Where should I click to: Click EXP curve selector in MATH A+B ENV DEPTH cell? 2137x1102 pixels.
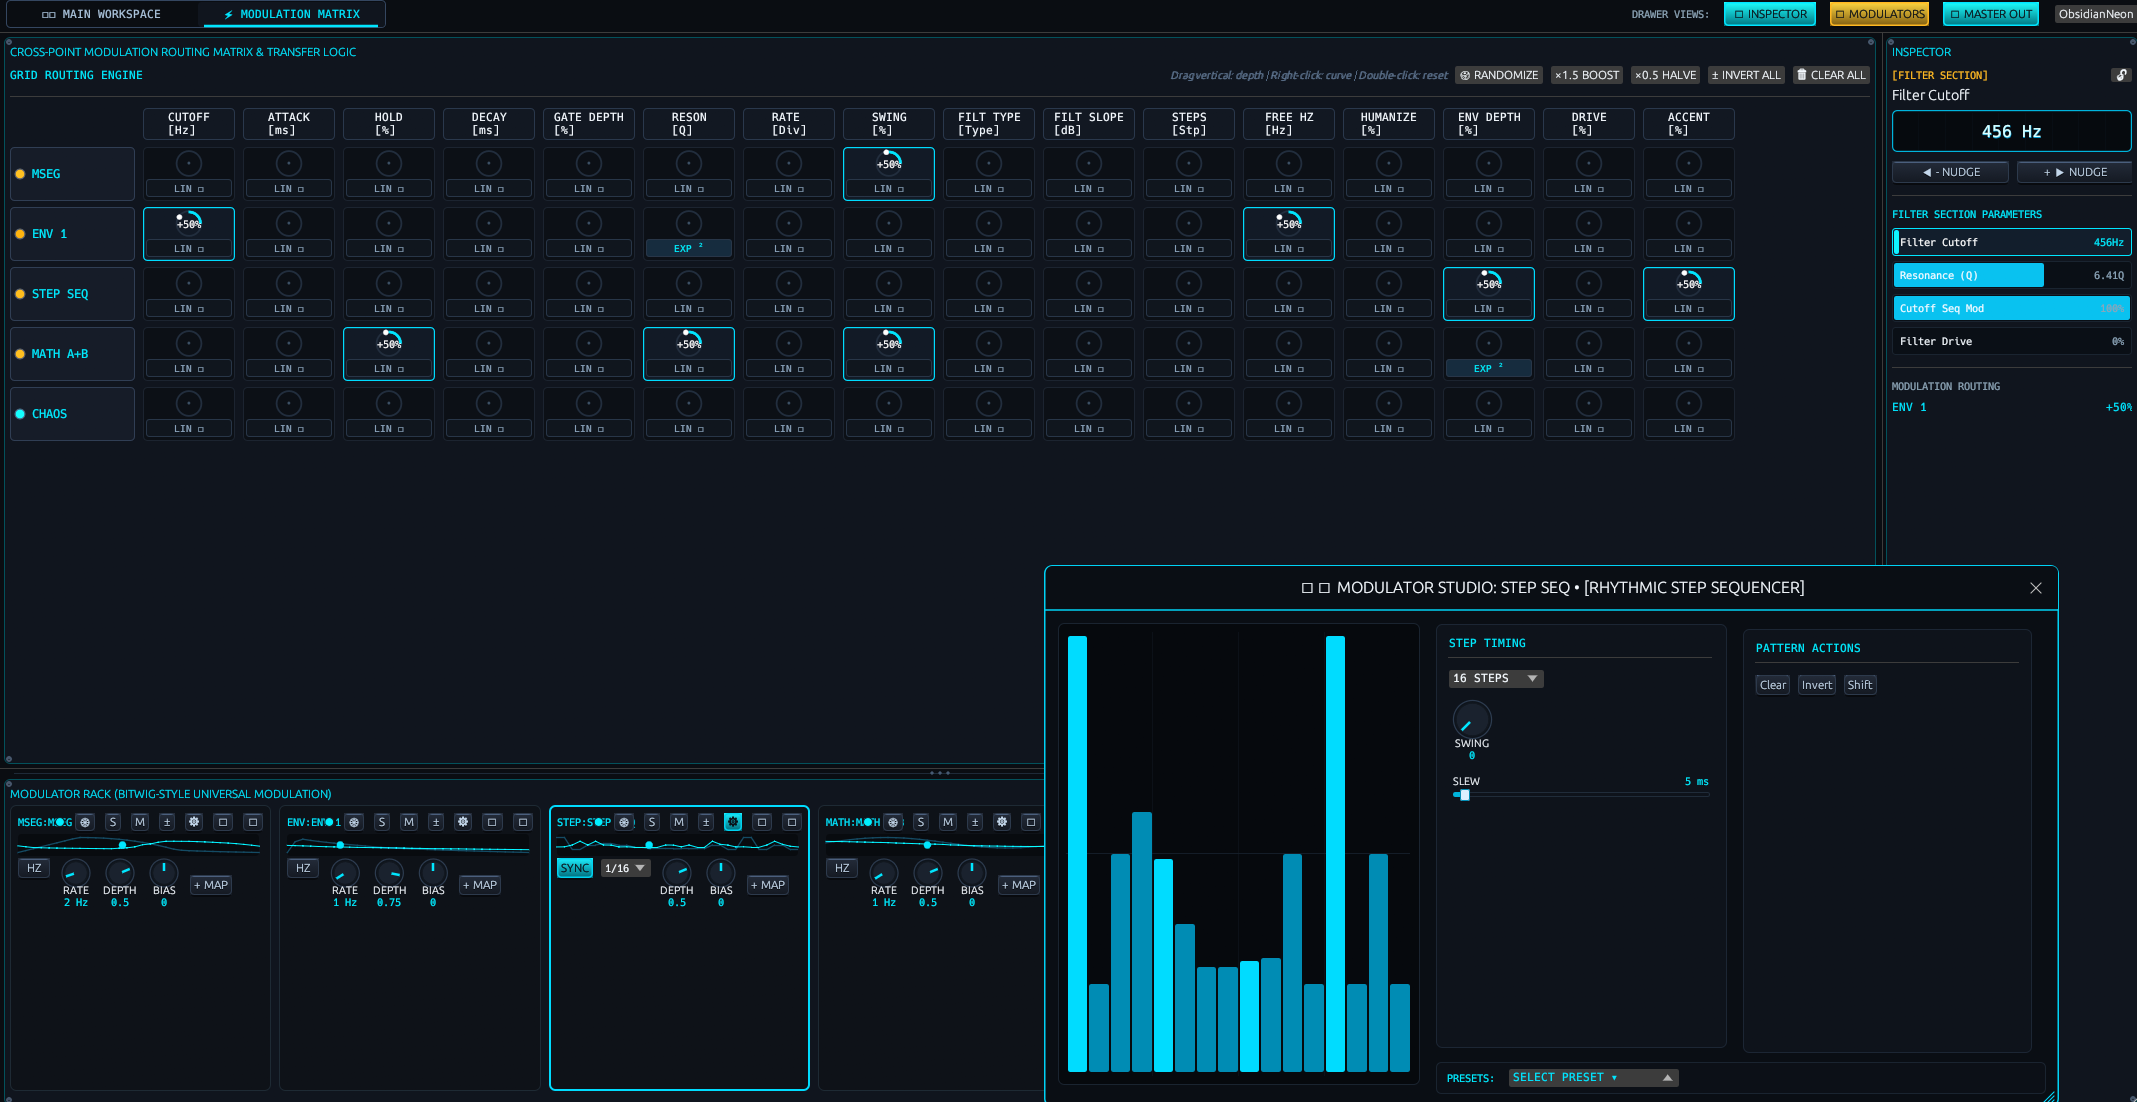point(1489,368)
